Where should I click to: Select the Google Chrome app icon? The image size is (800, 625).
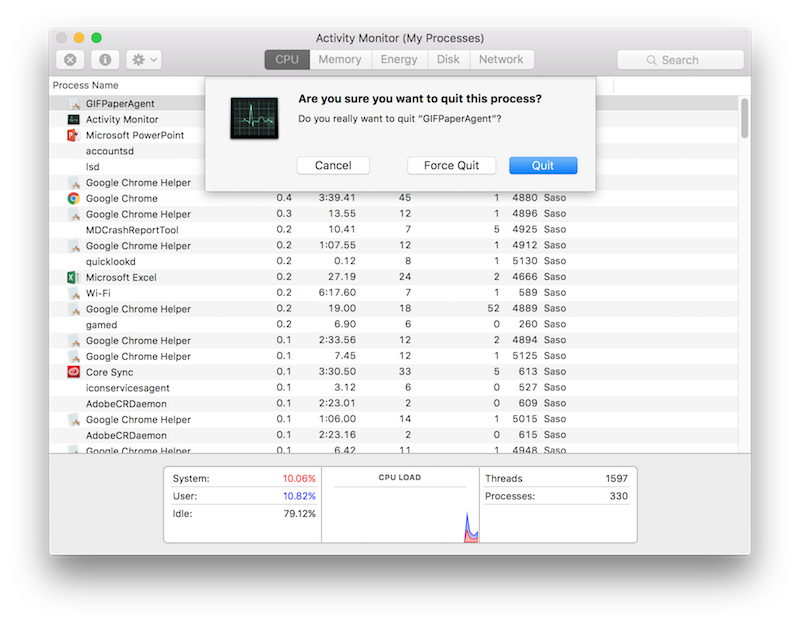click(73, 198)
